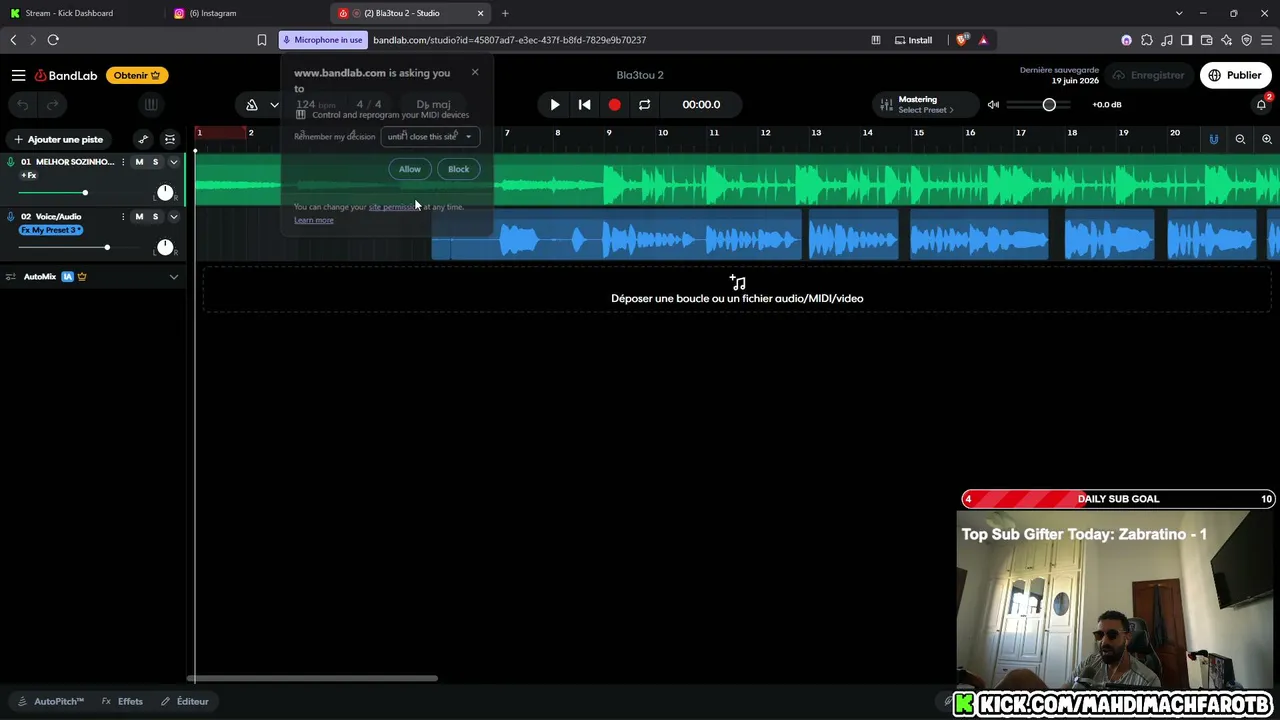Open the mixer view icon next to Ajouter une piste
This screenshot has width=1280, height=720.
(x=170, y=139)
